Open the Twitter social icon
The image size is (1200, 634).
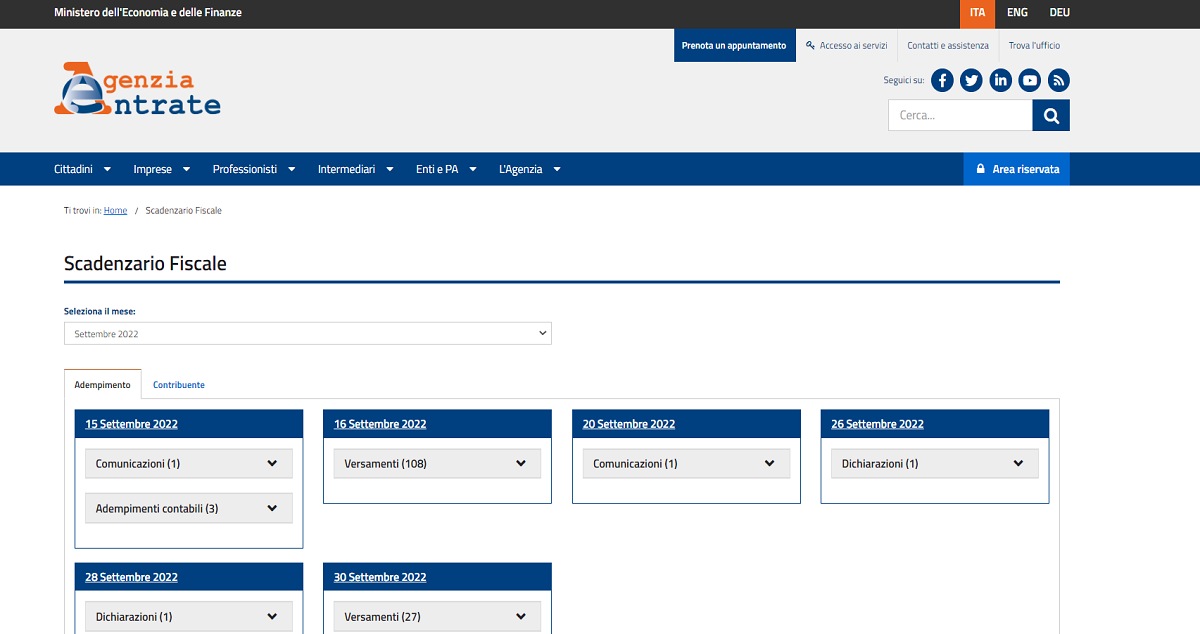click(x=971, y=81)
